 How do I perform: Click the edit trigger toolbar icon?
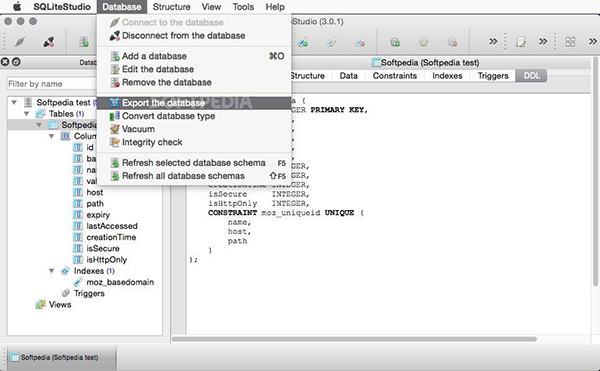tap(424, 42)
